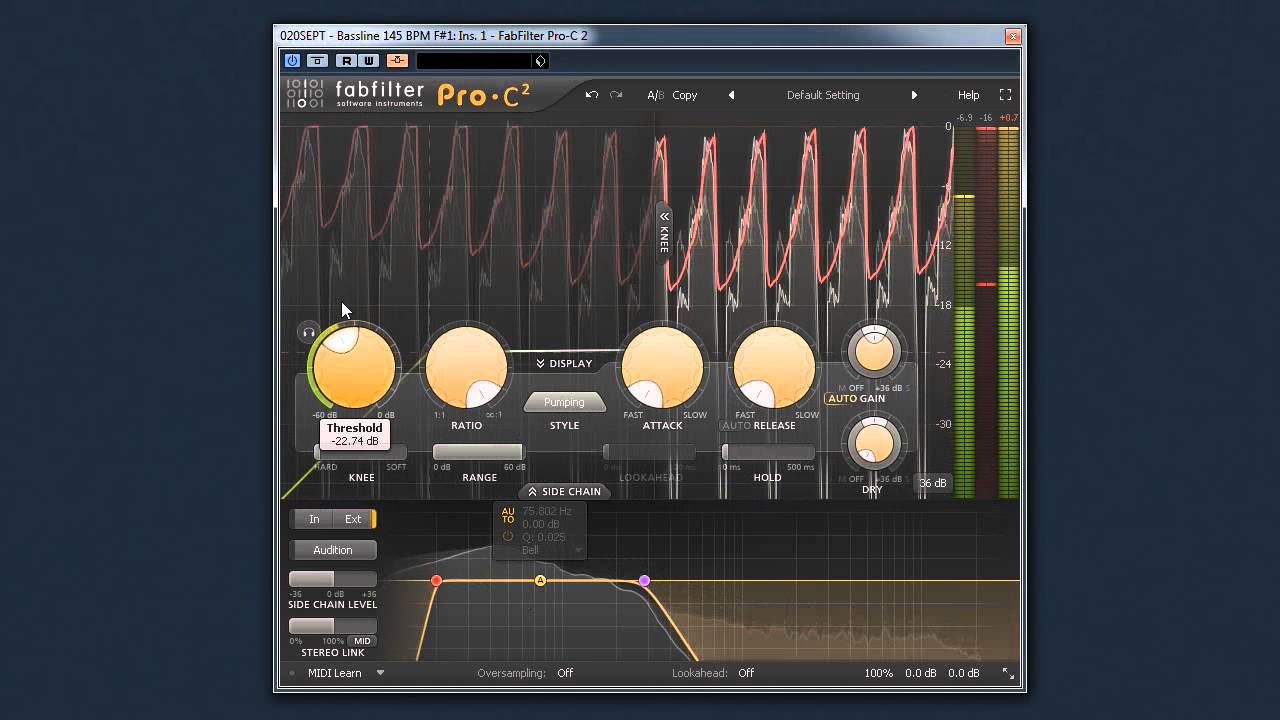The height and width of the screenshot is (720, 1280).
Task: Switch A/B state
Action: 655,95
